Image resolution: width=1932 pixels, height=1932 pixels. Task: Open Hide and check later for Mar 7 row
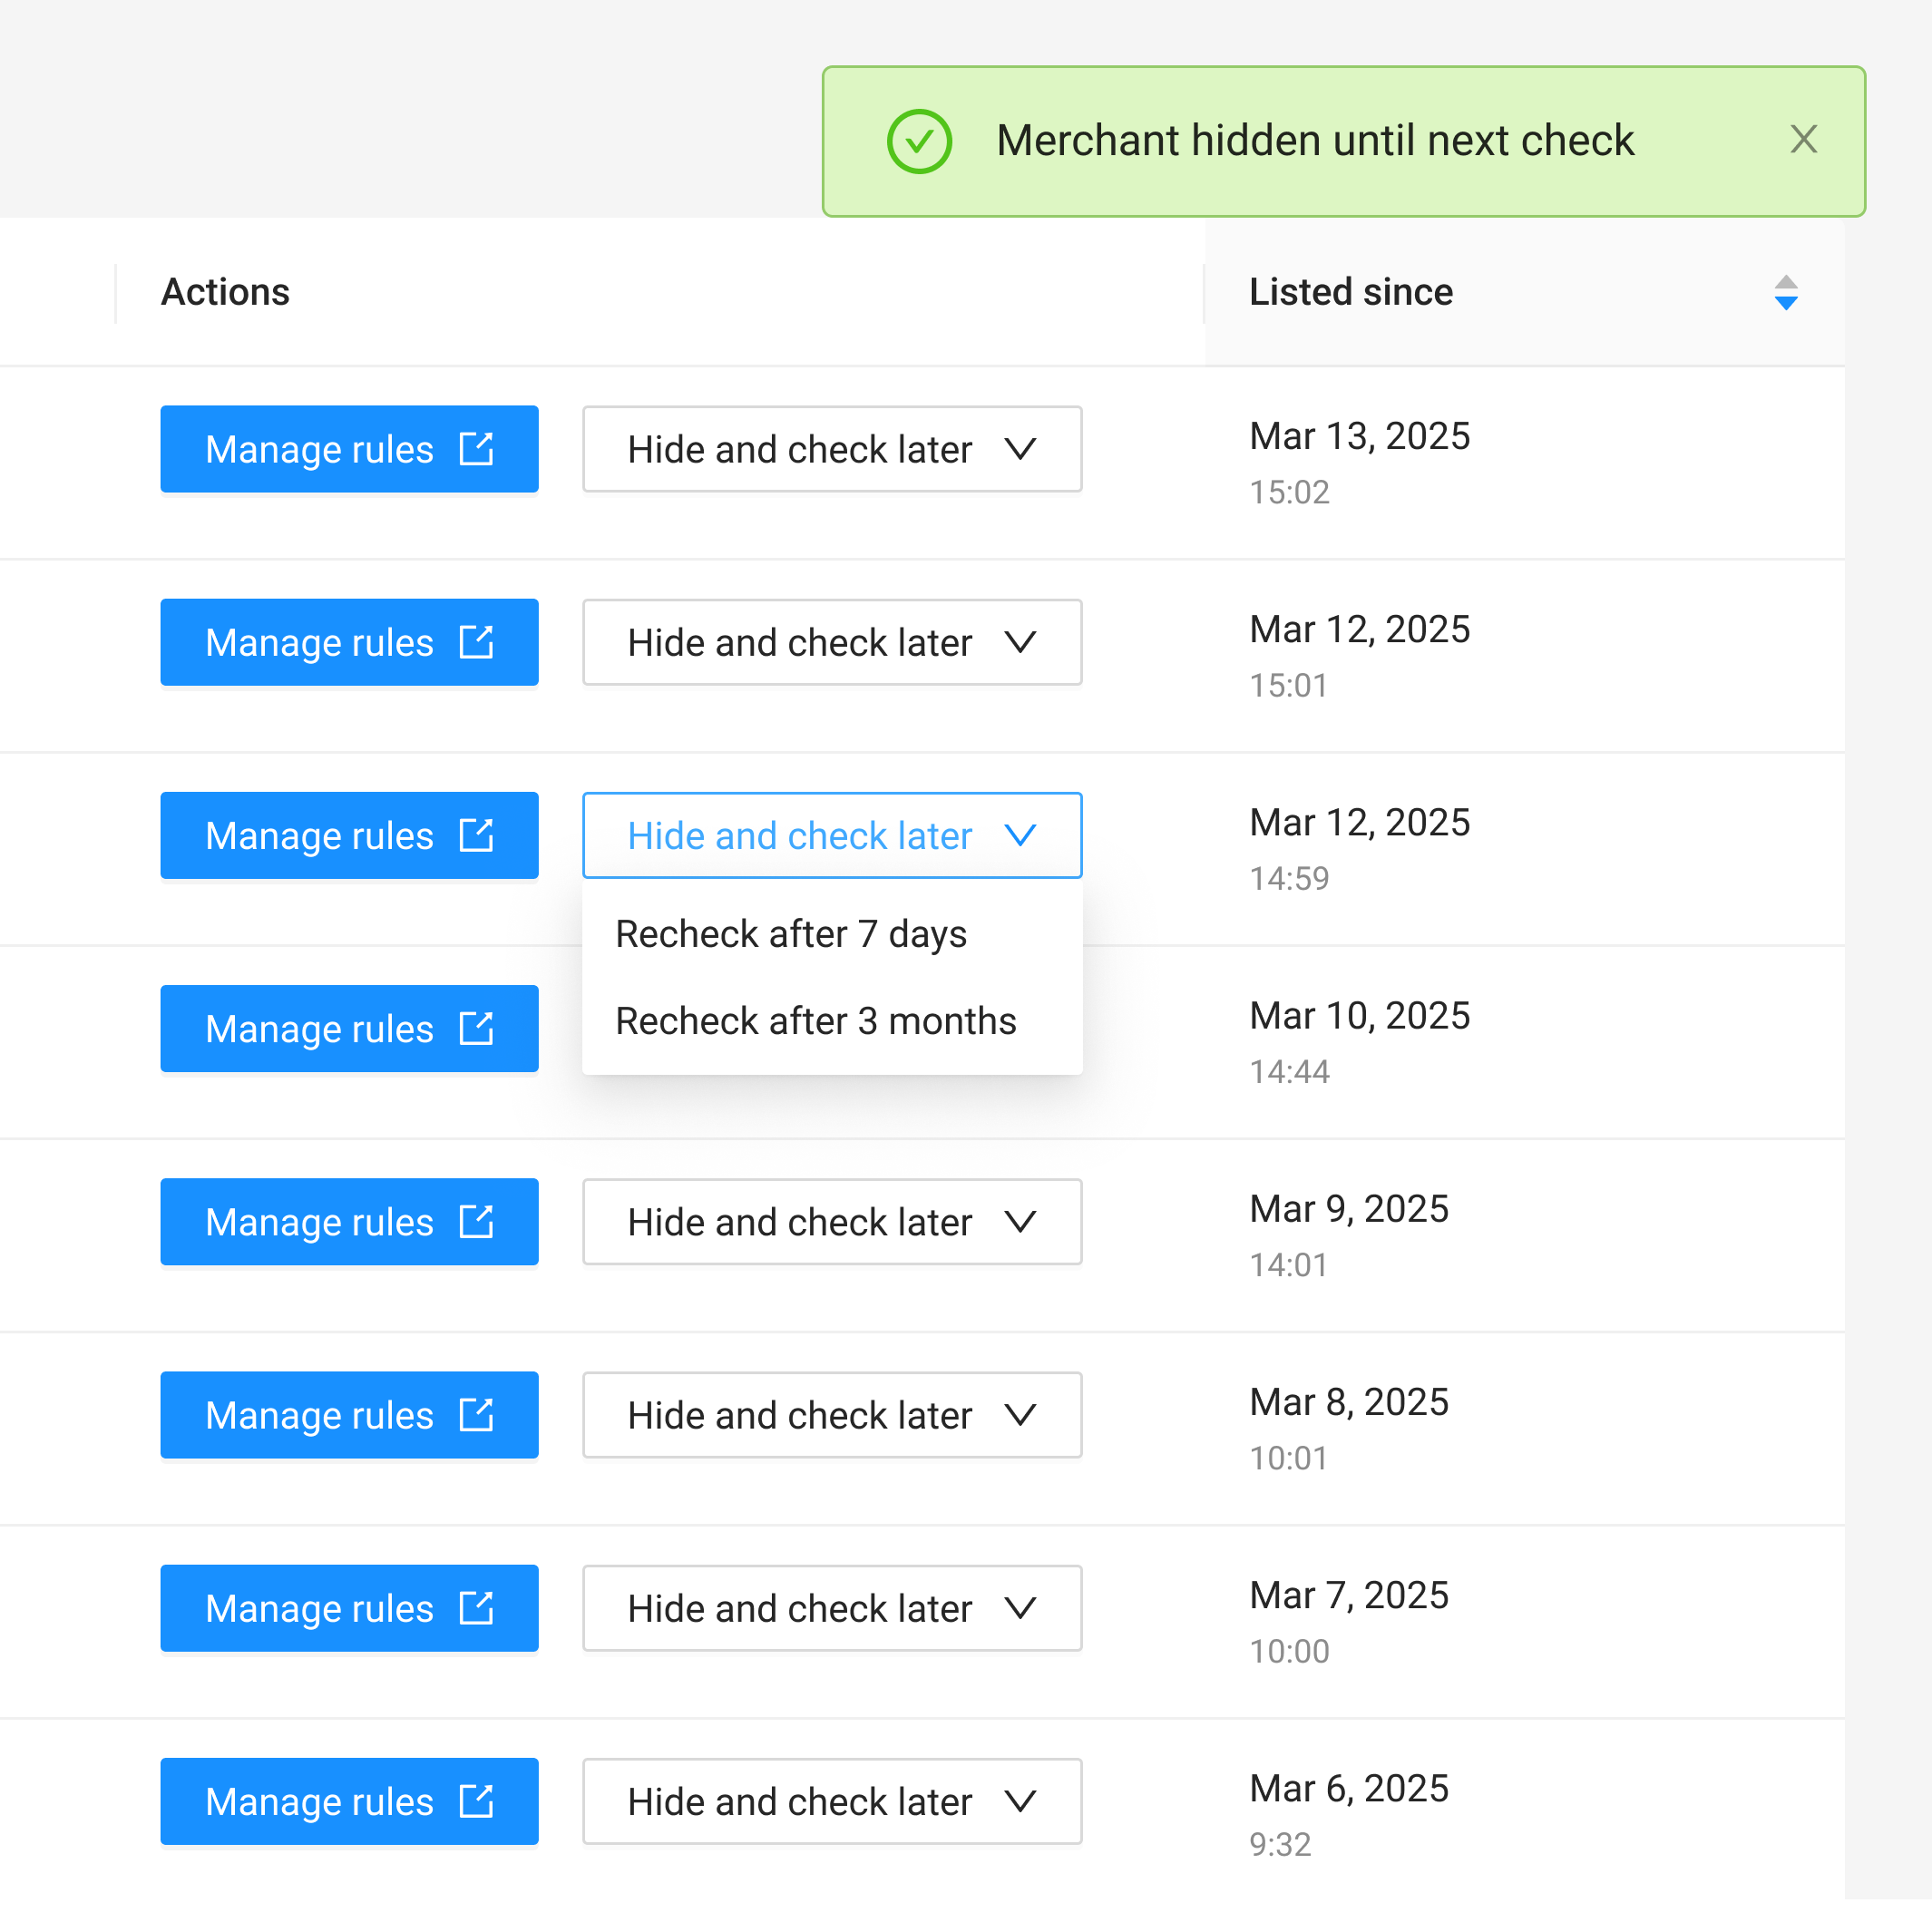832,1607
